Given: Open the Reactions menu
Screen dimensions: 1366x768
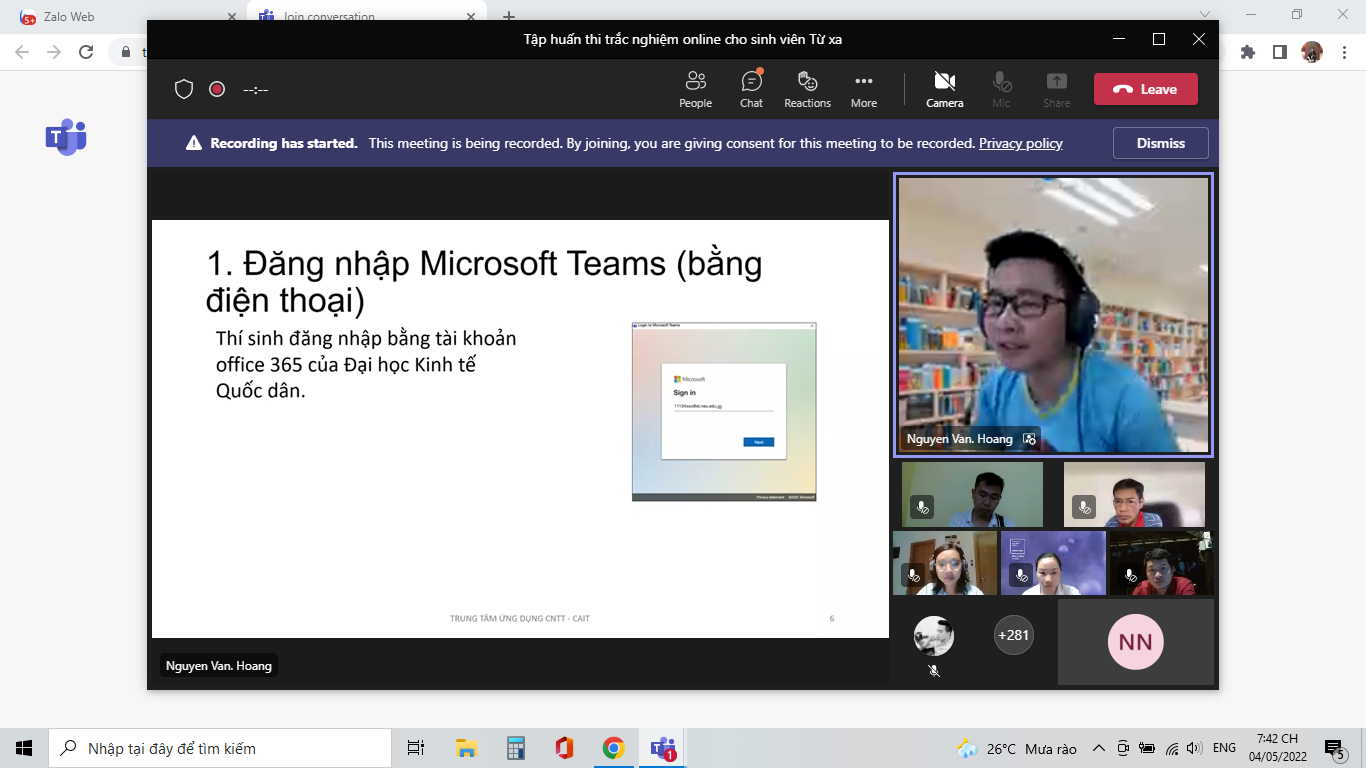Looking at the screenshot, I should pyautogui.click(x=807, y=89).
